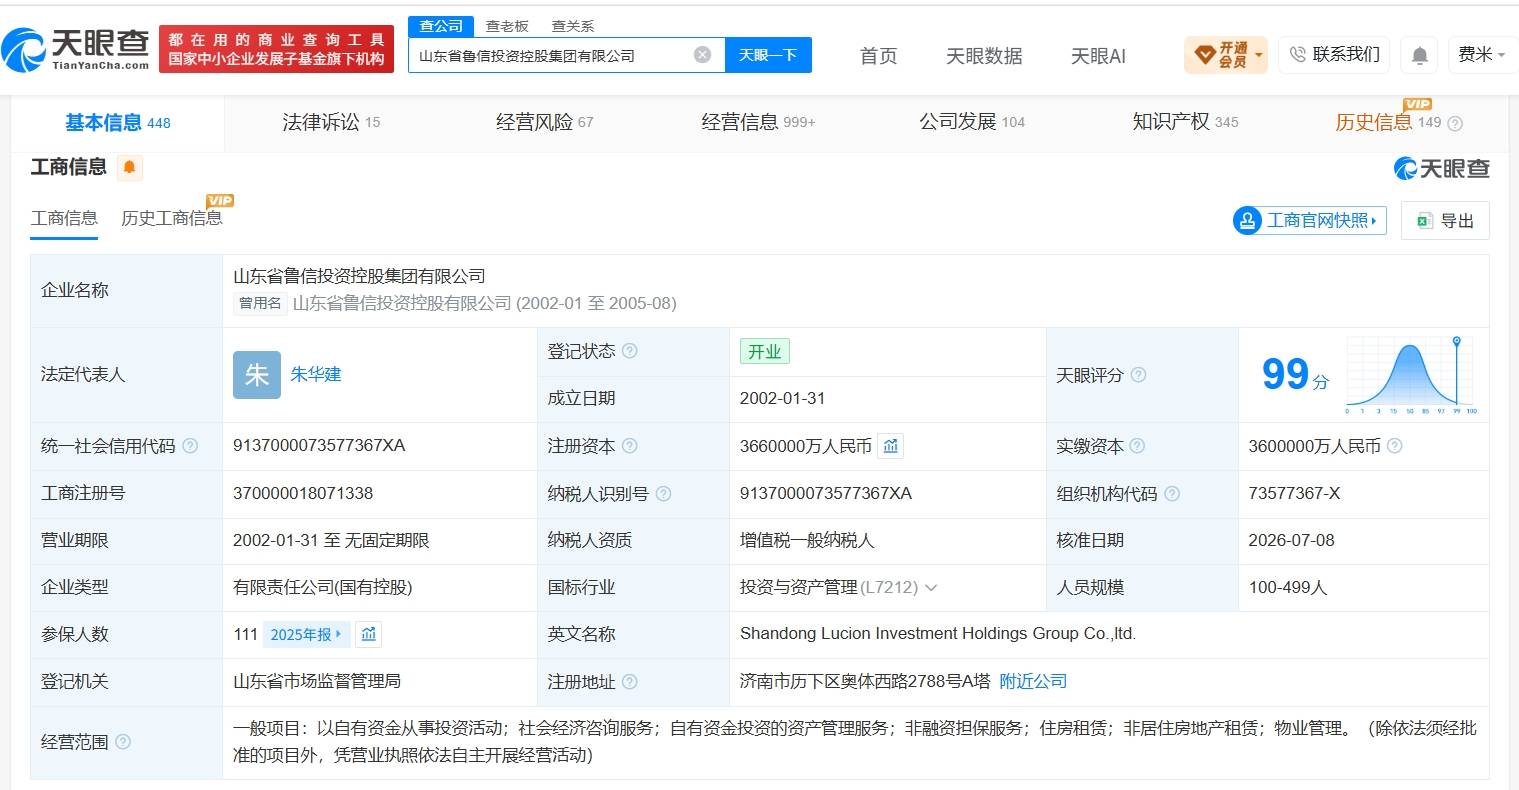
Task: Switch to 公司发展 tab
Action: click(972, 123)
